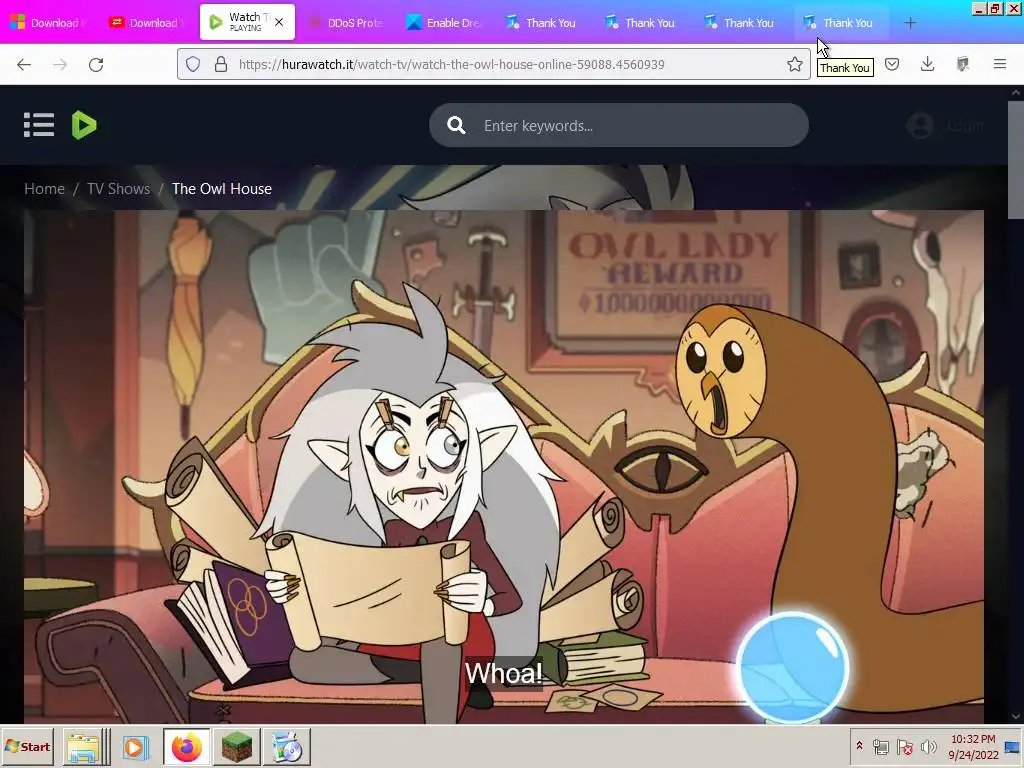
Task: Open the last Thank You tab
Action: [840, 23]
